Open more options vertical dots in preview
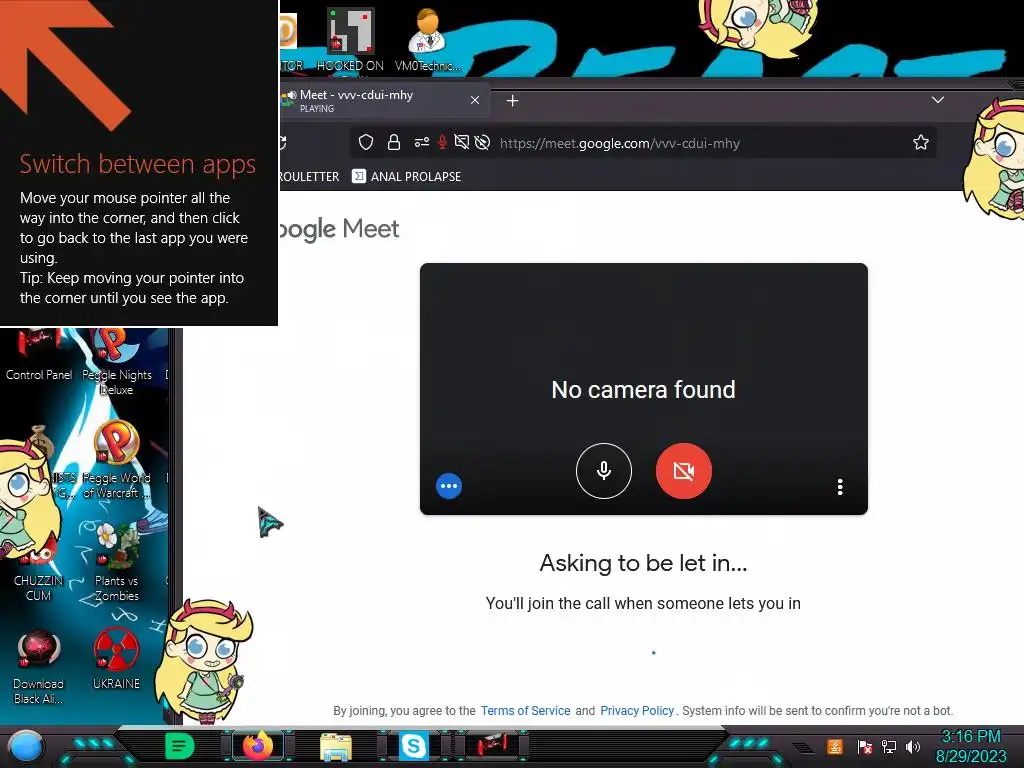 [840, 487]
